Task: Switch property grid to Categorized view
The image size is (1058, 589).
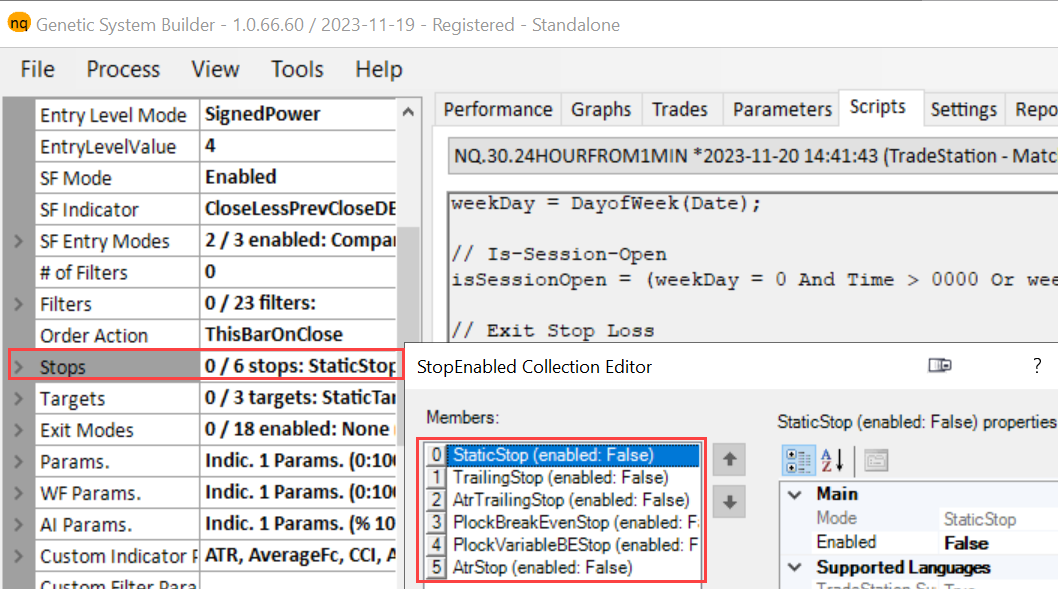Action: 798,460
